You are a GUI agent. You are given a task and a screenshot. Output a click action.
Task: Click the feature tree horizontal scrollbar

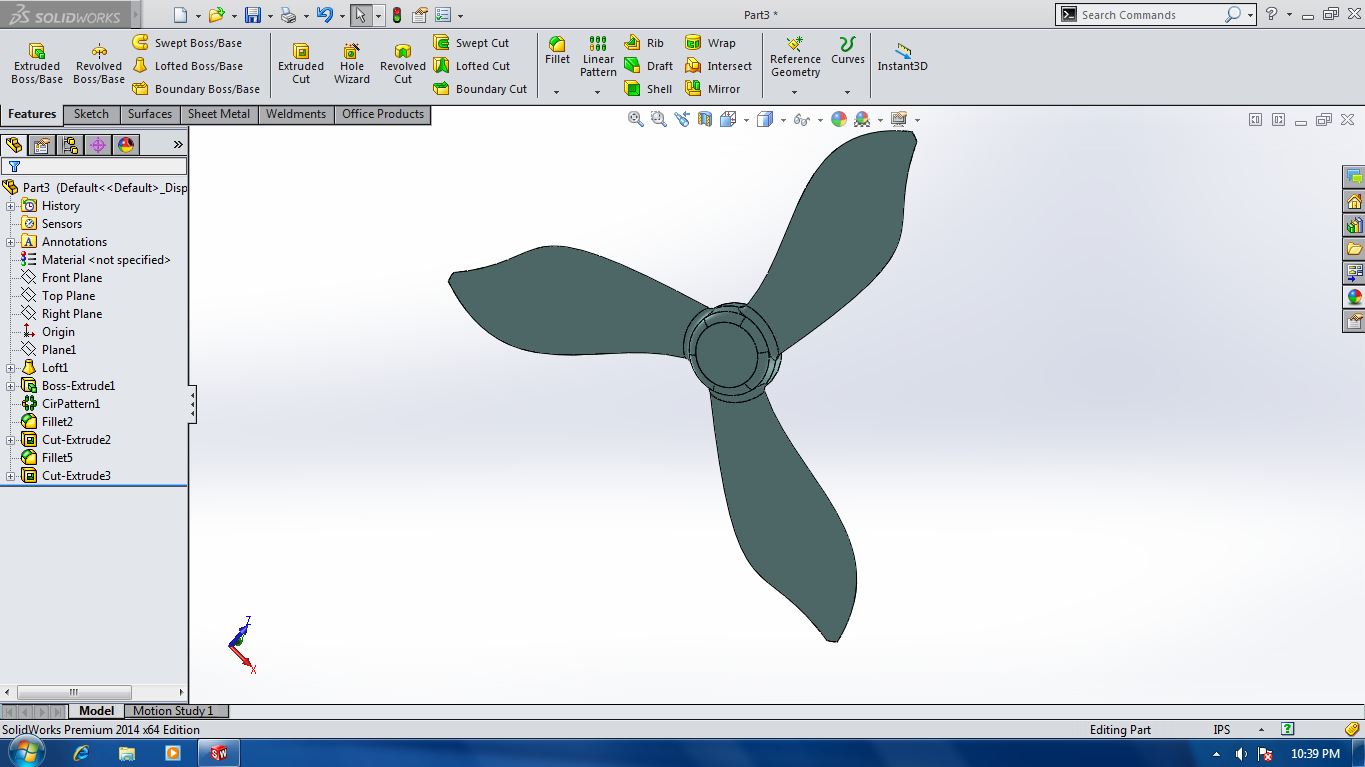[x=73, y=692]
